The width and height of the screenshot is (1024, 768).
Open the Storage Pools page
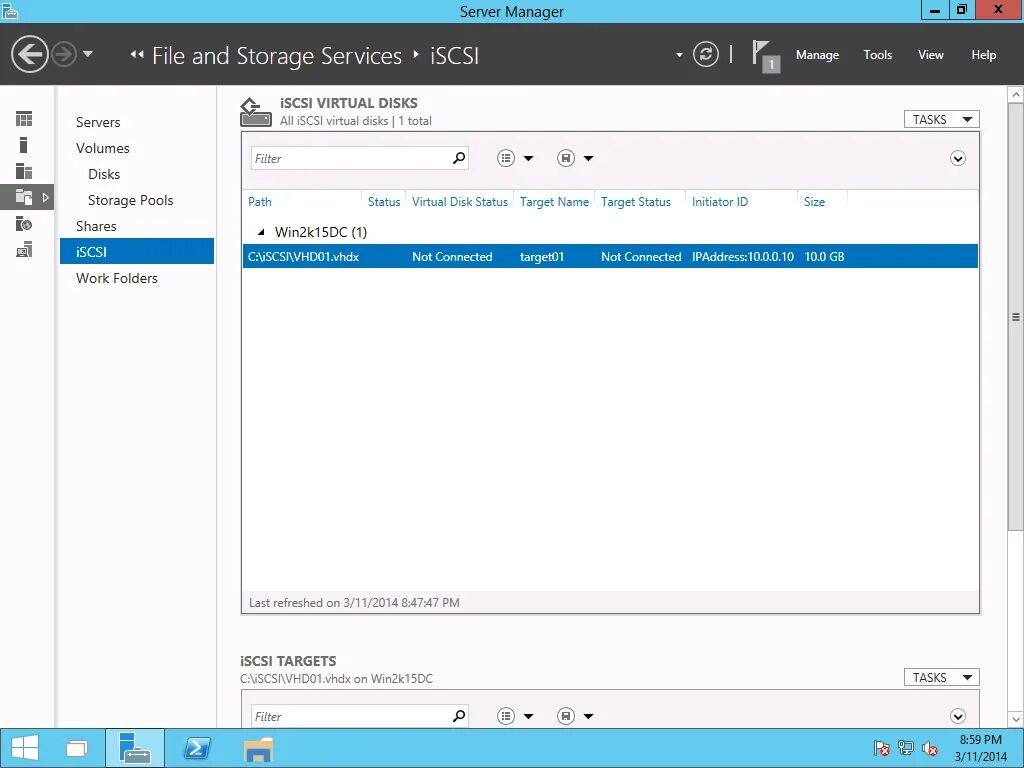click(131, 200)
